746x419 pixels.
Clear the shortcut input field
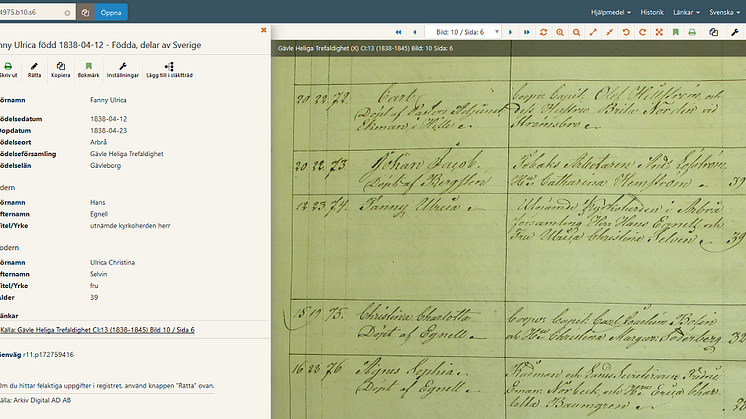click(x=67, y=13)
